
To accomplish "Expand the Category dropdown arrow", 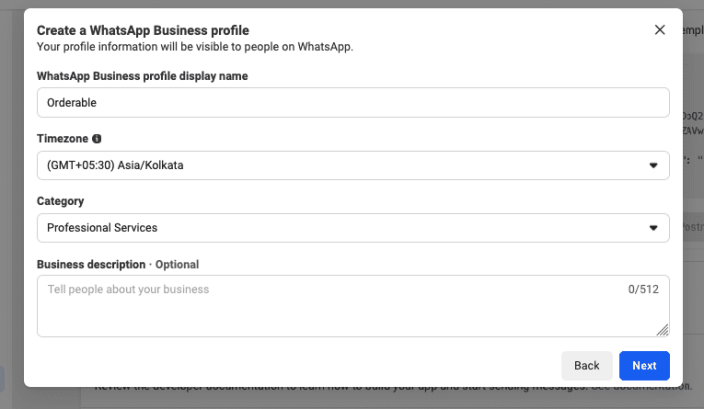I will 654,228.
